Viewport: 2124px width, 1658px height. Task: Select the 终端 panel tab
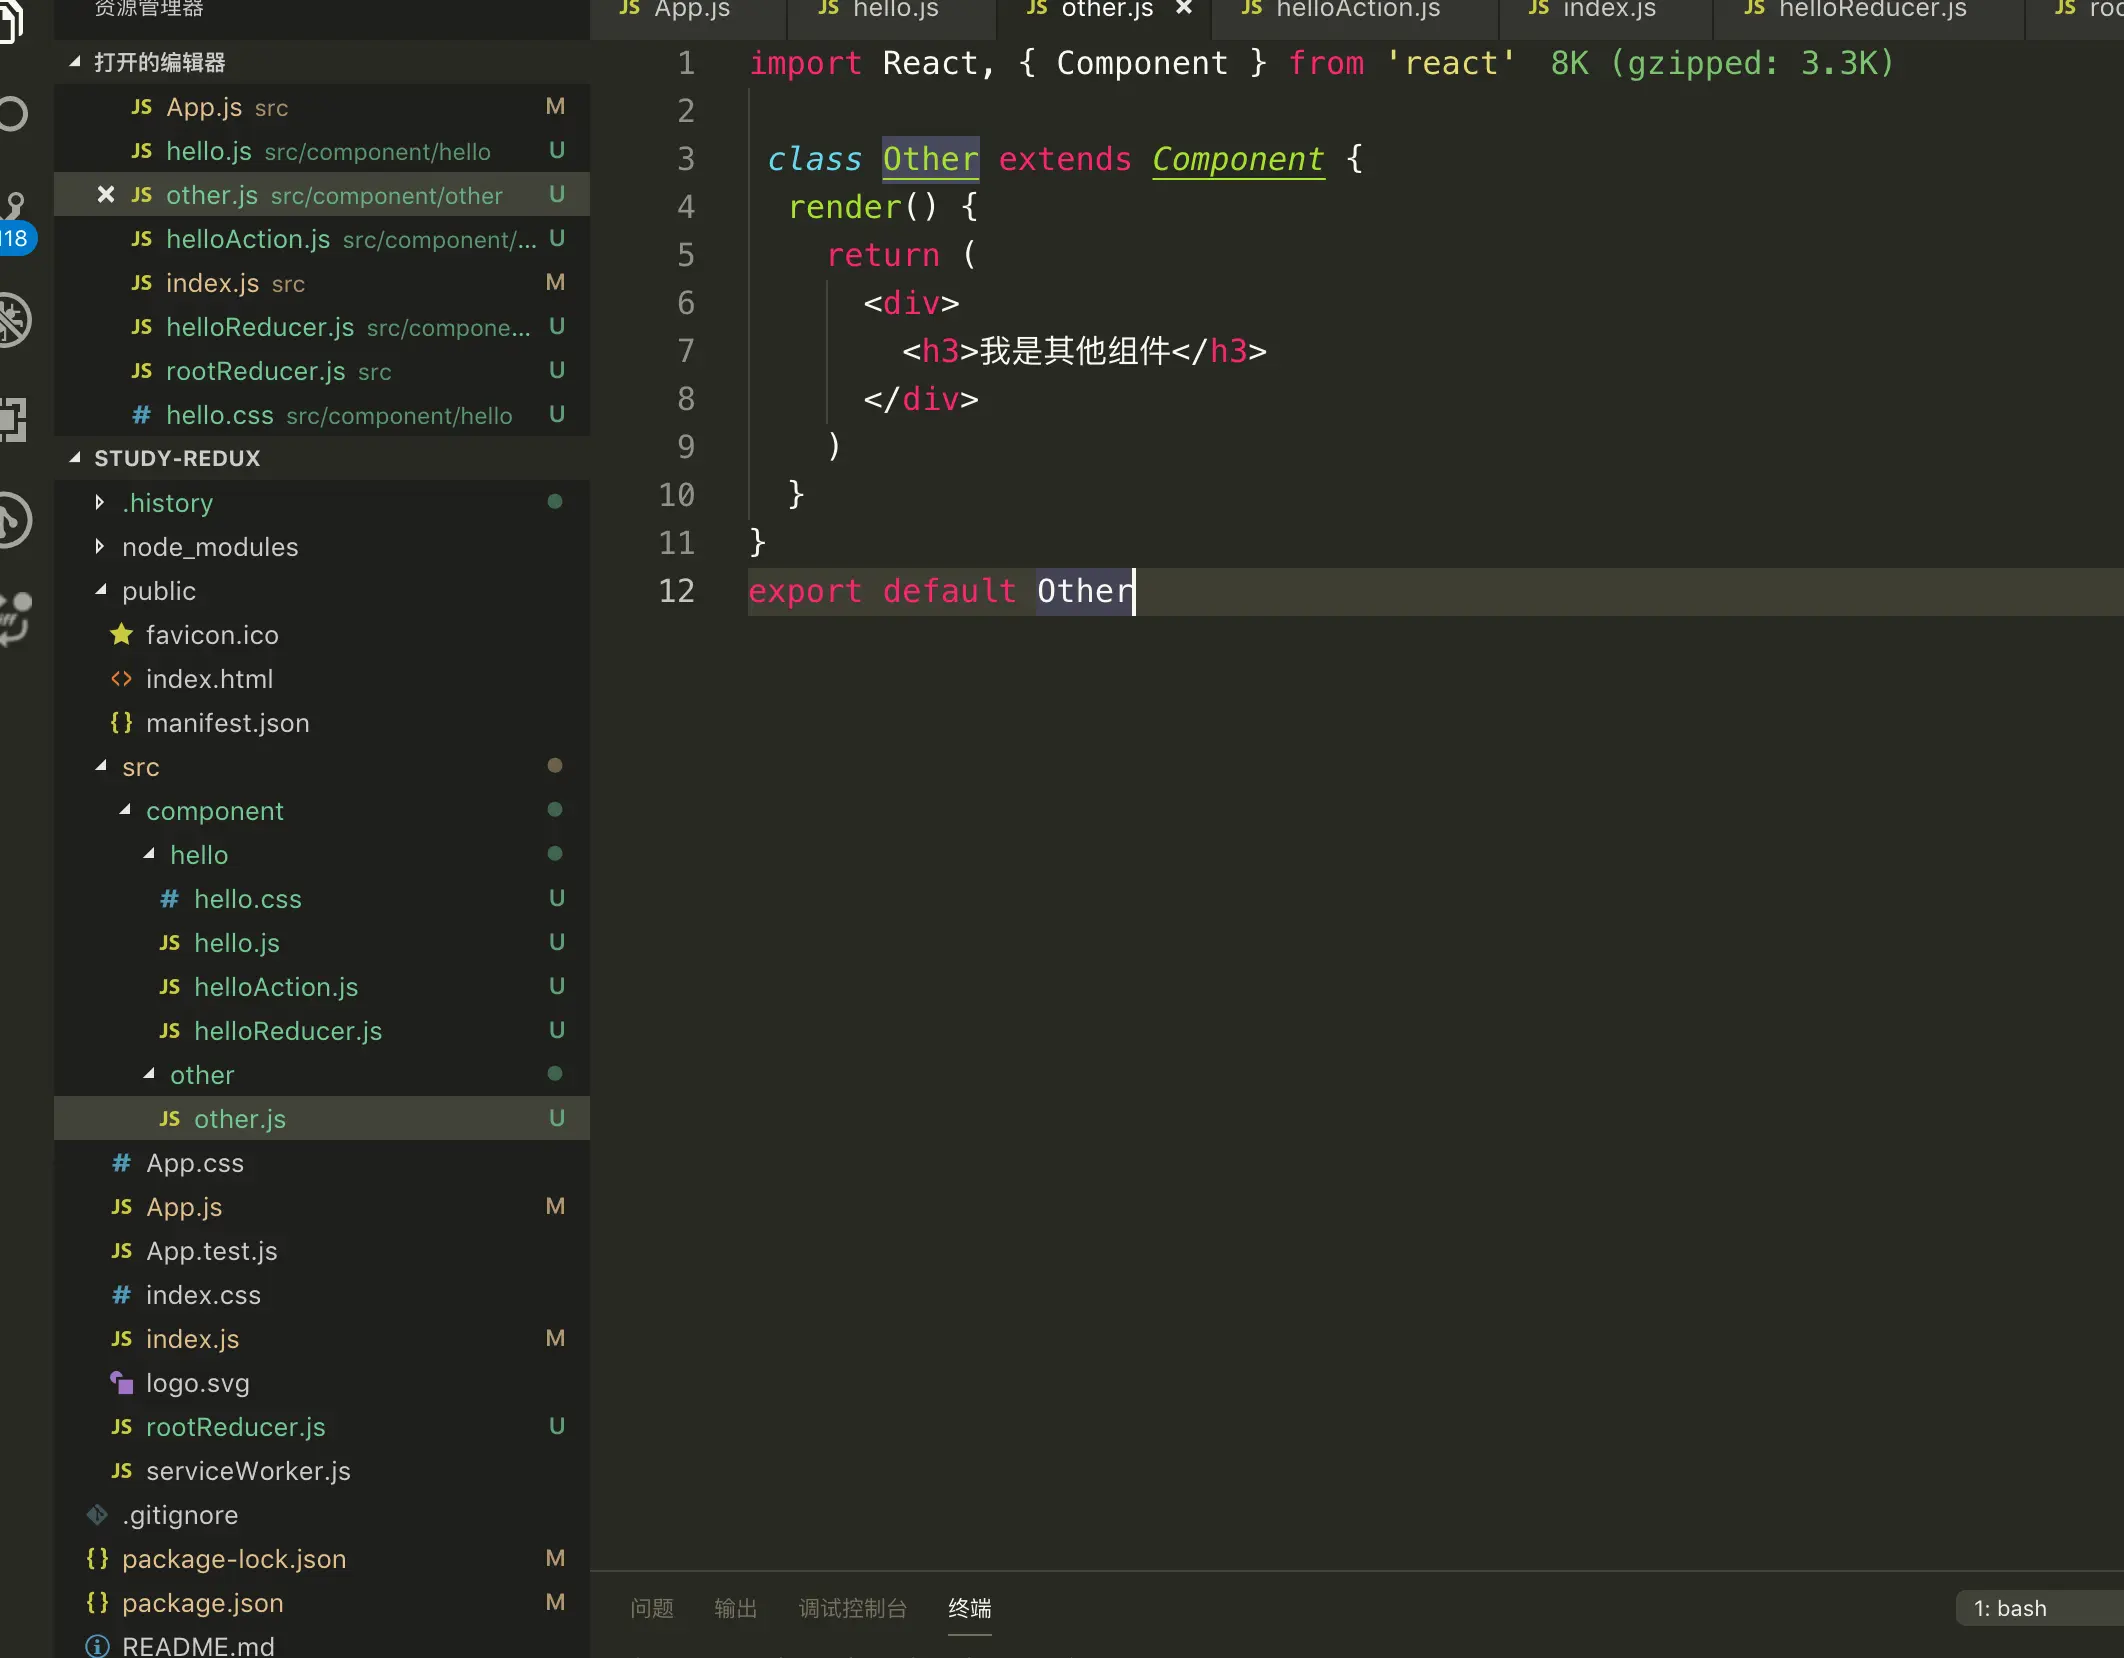tap(970, 1608)
